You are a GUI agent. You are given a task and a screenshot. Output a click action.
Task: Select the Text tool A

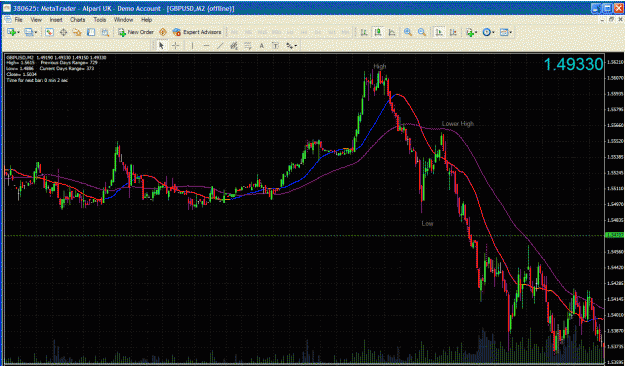tap(261, 46)
